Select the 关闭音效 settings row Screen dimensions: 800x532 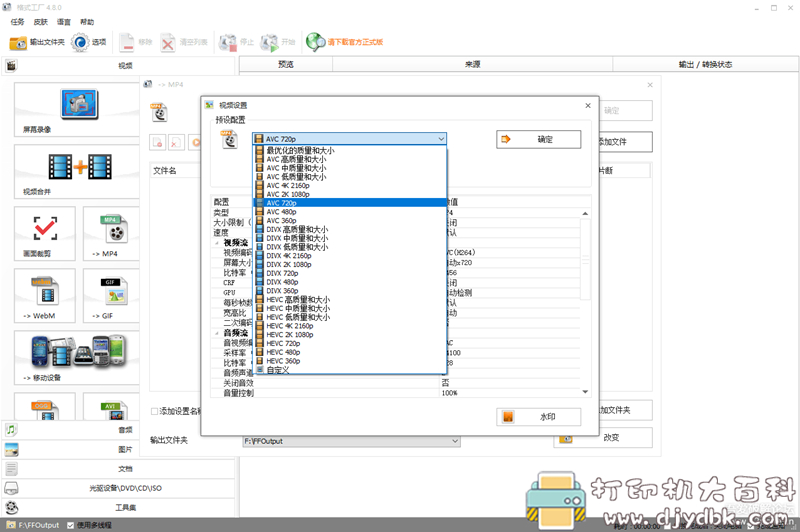[395, 383]
